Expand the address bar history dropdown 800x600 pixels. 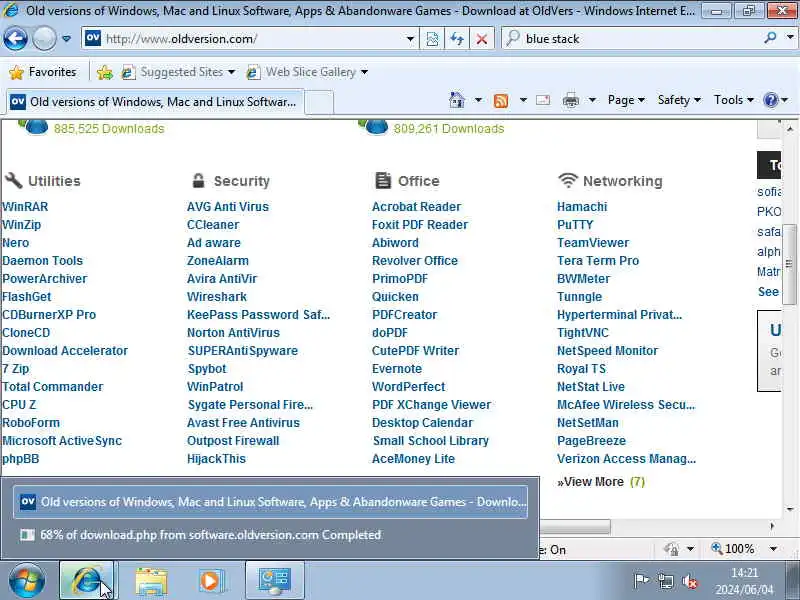pyautogui.click(x=410, y=39)
